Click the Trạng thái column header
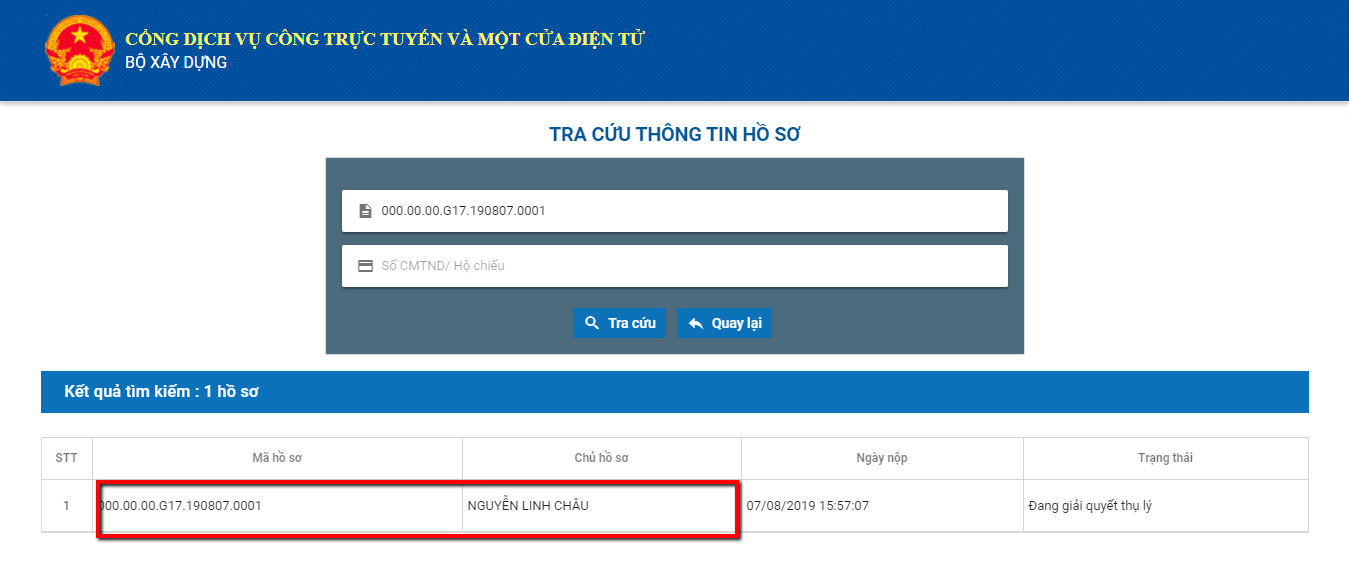The image size is (1349, 585). pos(1166,458)
